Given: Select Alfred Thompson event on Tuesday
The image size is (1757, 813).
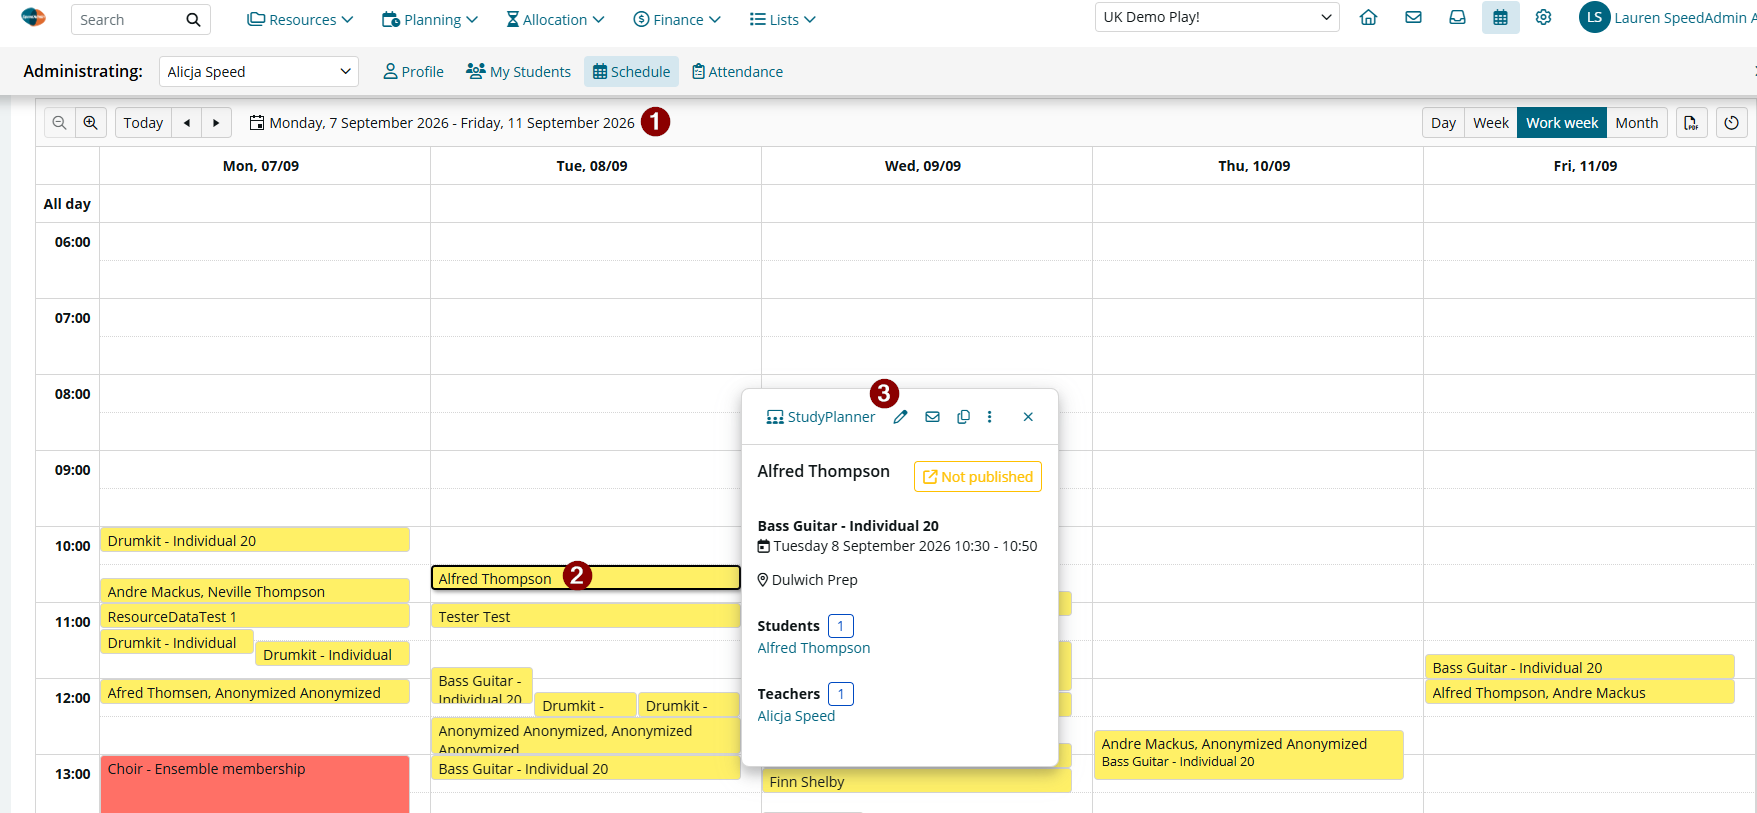Looking at the screenshot, I should click(x=585, y=578).
